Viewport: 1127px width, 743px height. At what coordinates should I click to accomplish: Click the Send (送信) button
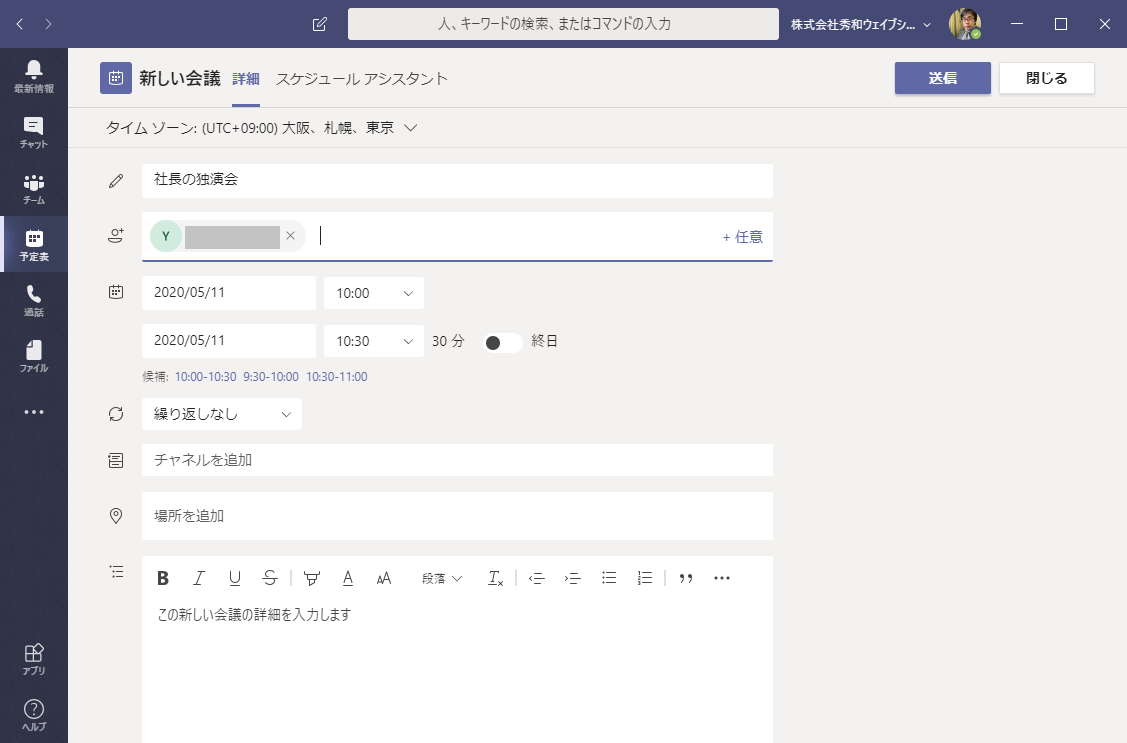click(942, 78)
